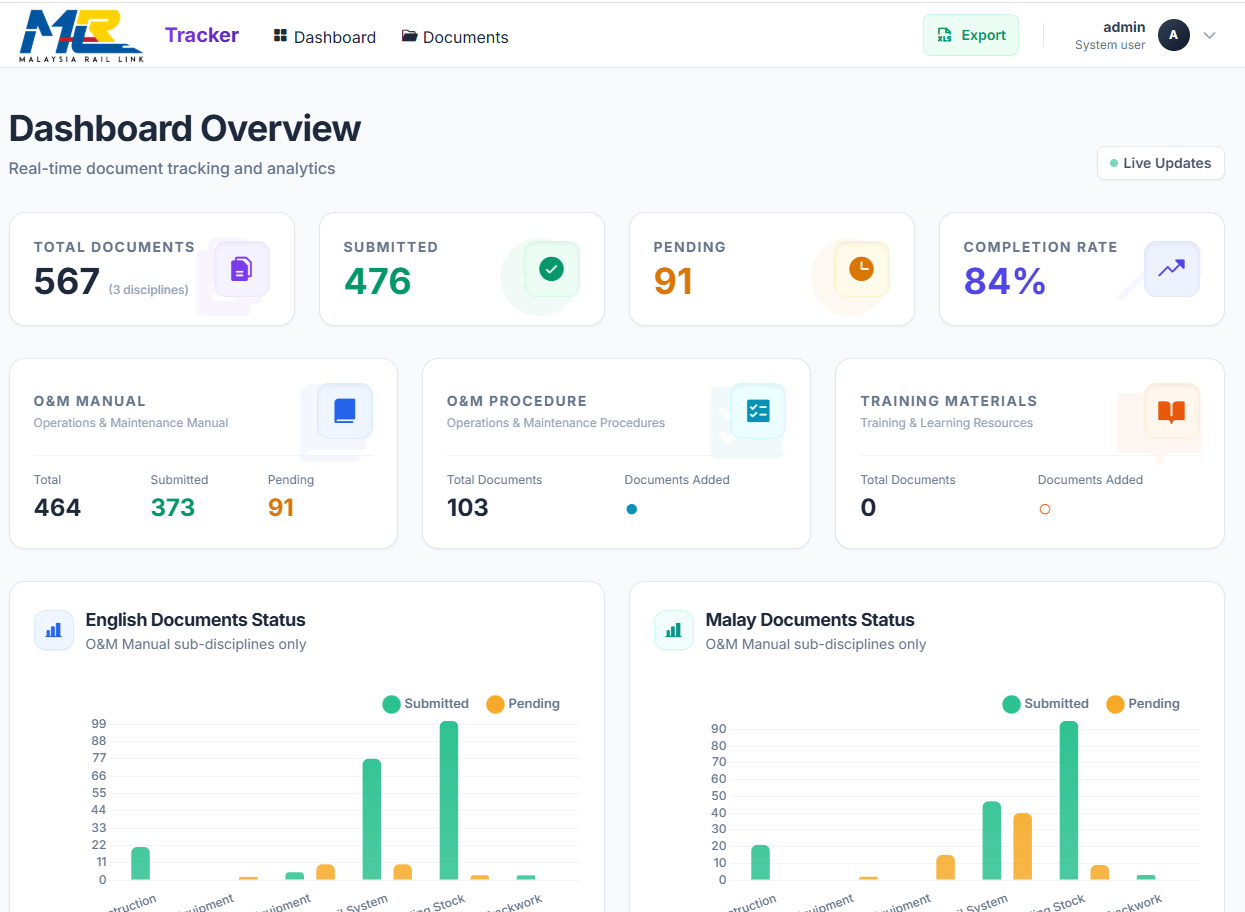This screenshot has height=912, width=1245.
Task: Click the O&M Manual blue book icon
Action: pyautogui.click(x=345, y=411)
